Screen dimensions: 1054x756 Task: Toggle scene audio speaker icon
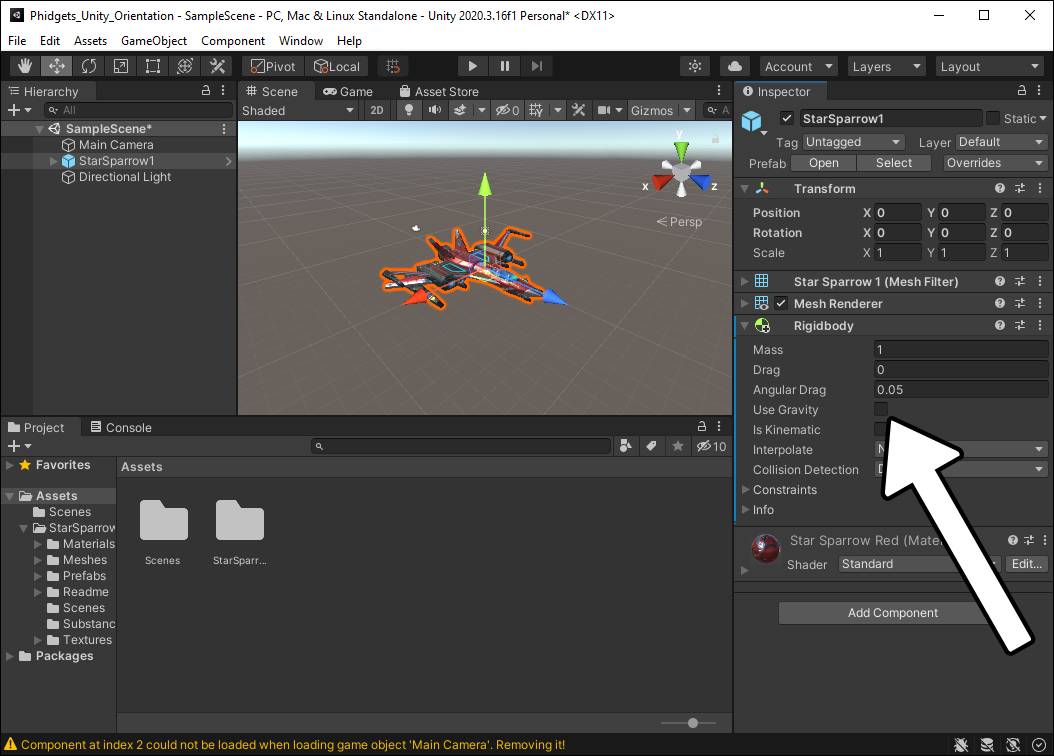[435, 110]
